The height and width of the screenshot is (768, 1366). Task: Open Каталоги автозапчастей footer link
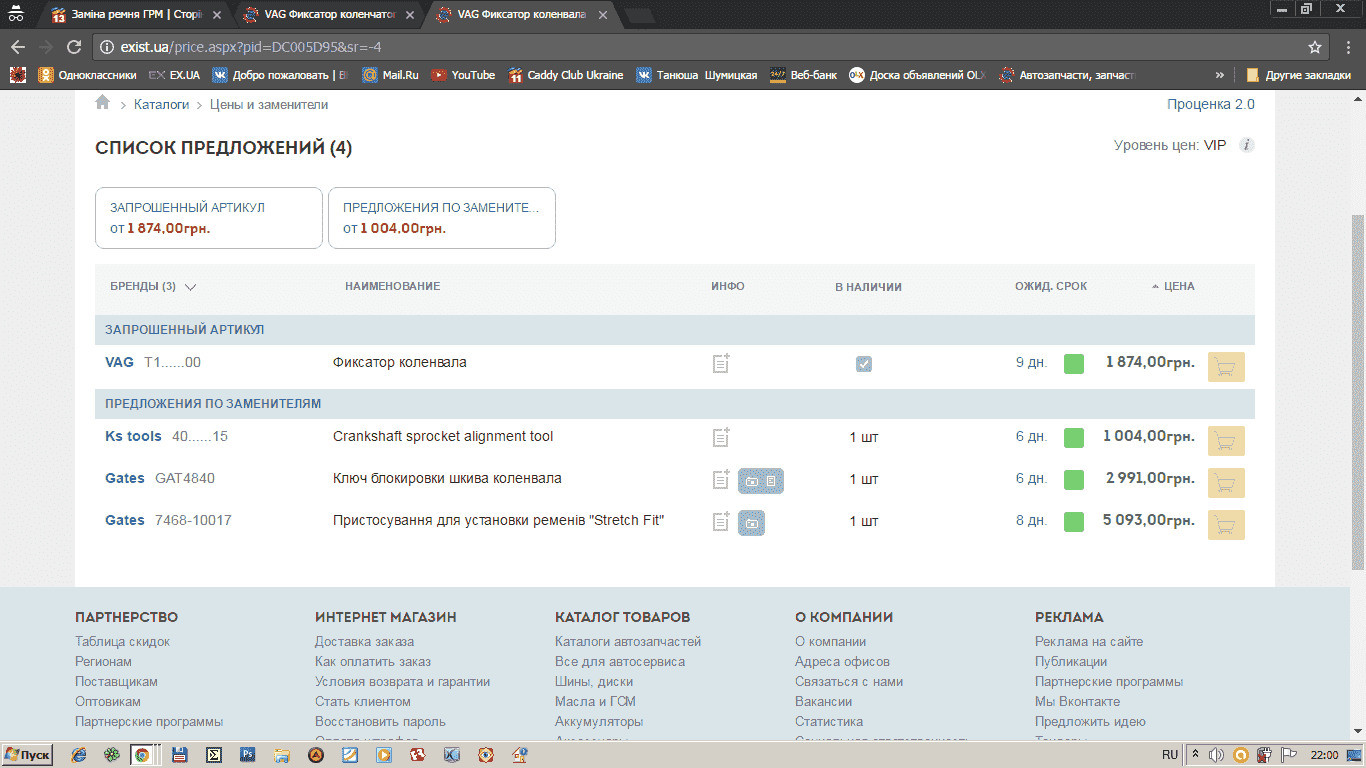click(x=628, y=641)
